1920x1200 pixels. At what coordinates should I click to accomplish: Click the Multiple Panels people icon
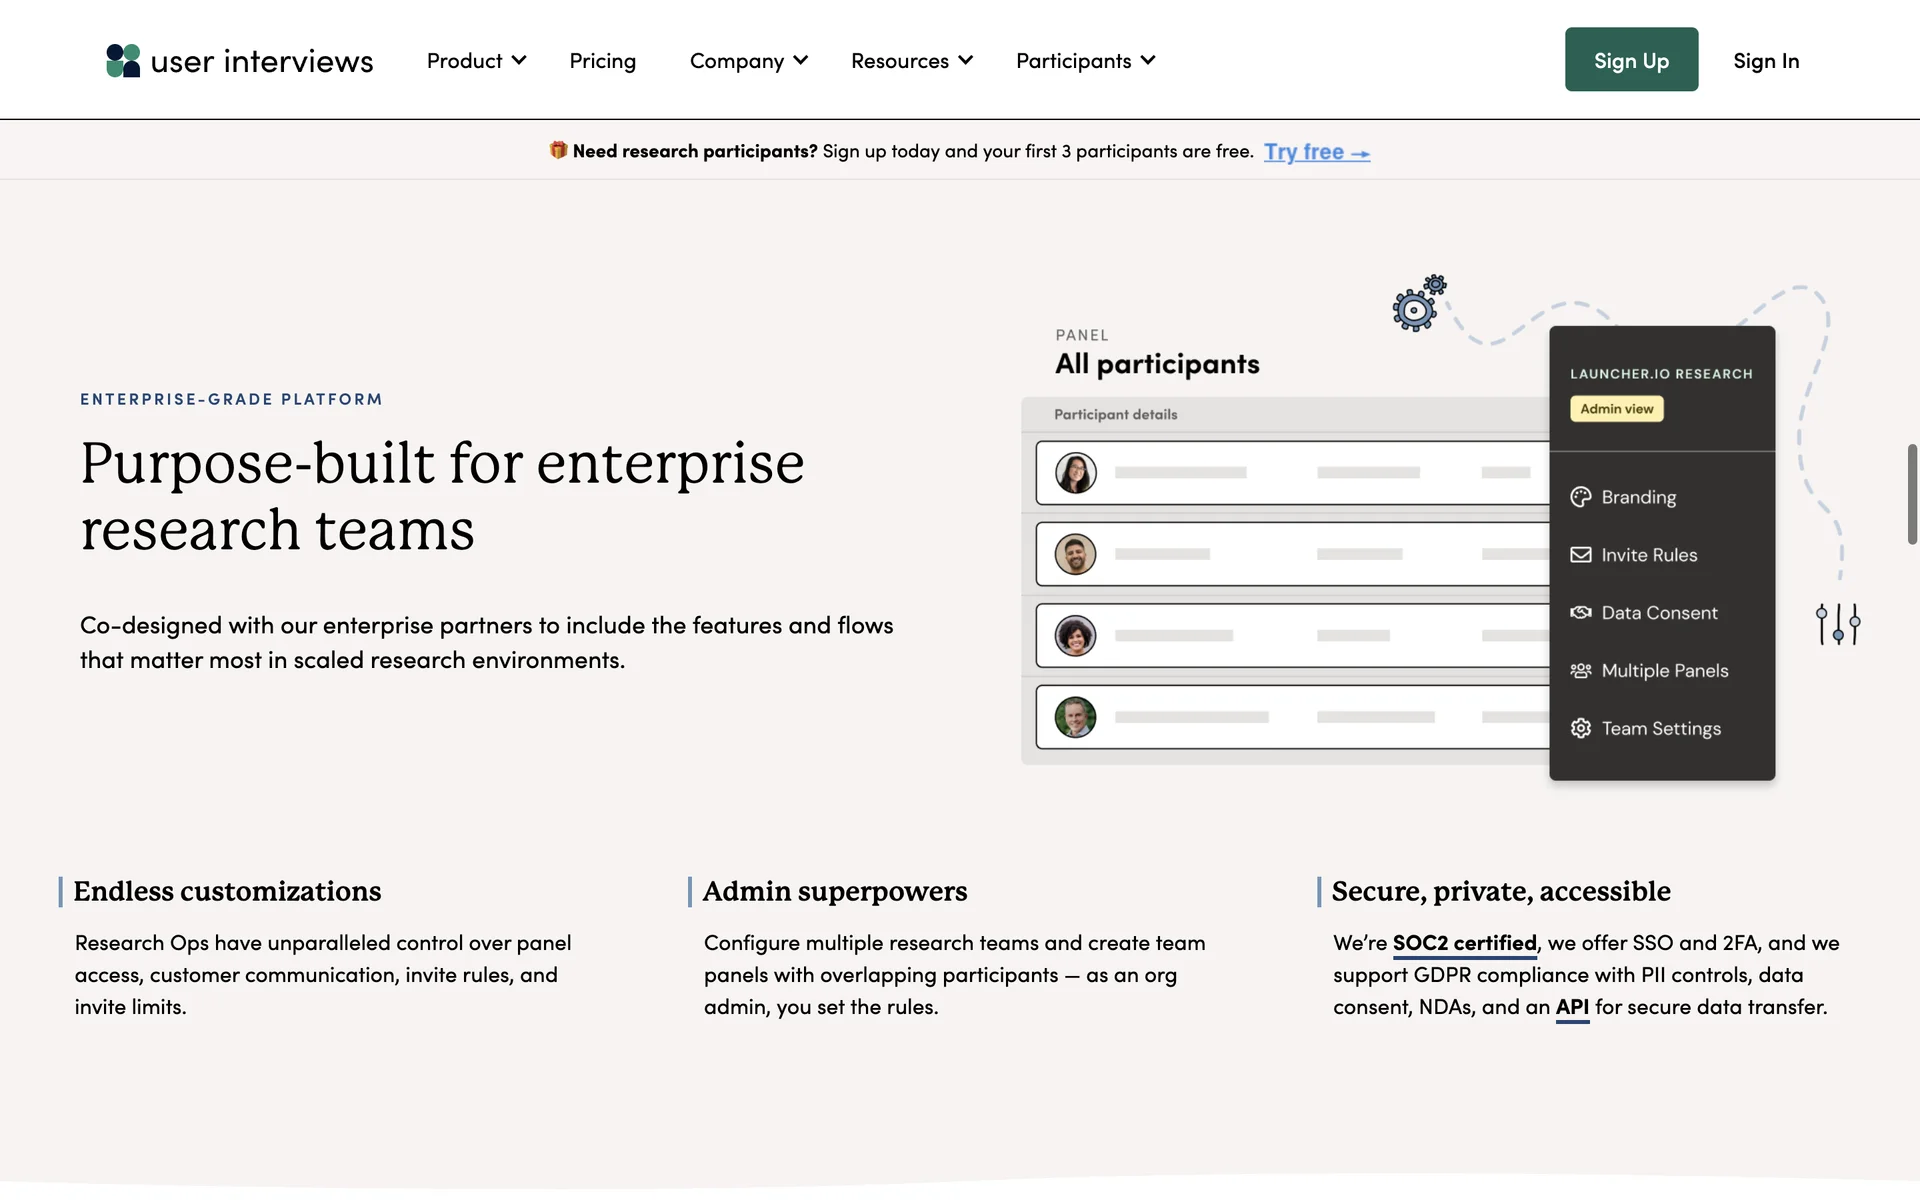1580,671
